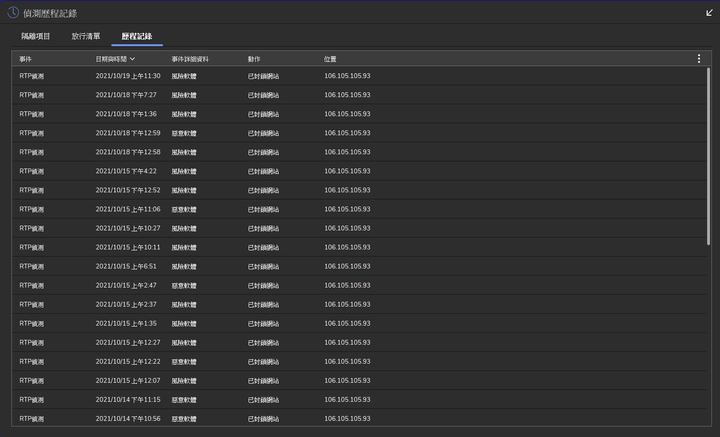Click event detail cell in 2021/10/15 上午12:22 row
The height and width of the screenshot is (437, 720).
tap(184, 362)
